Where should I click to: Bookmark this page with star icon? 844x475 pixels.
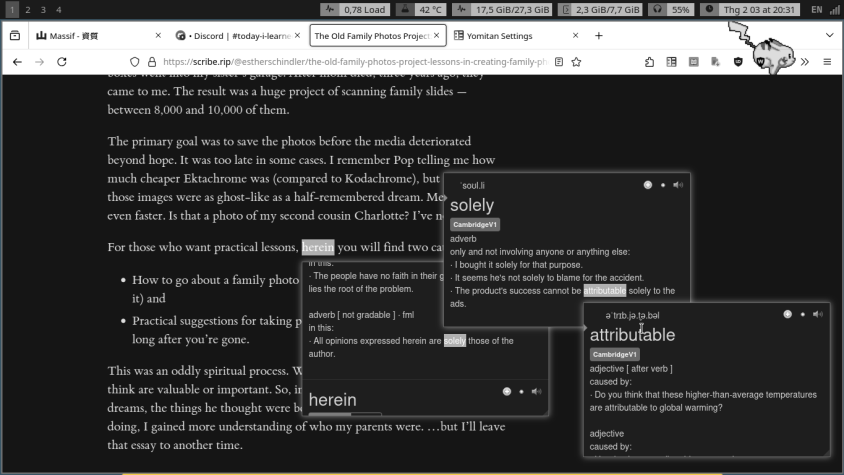(x=577, y=62)
